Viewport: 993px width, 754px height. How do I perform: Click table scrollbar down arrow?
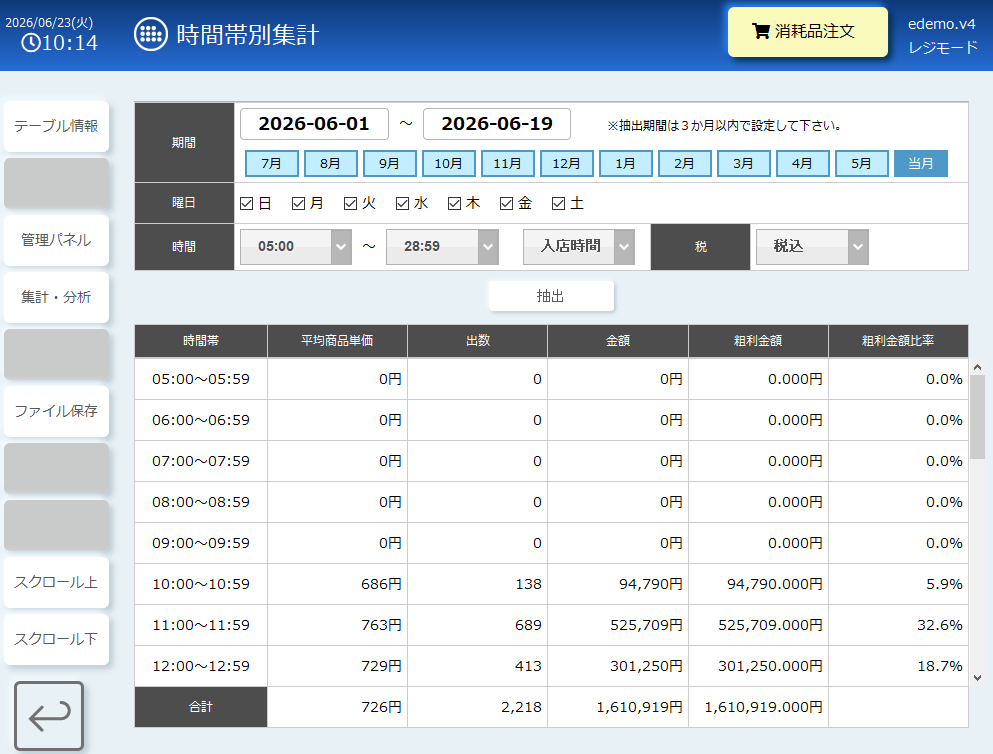tap(977, 677)
